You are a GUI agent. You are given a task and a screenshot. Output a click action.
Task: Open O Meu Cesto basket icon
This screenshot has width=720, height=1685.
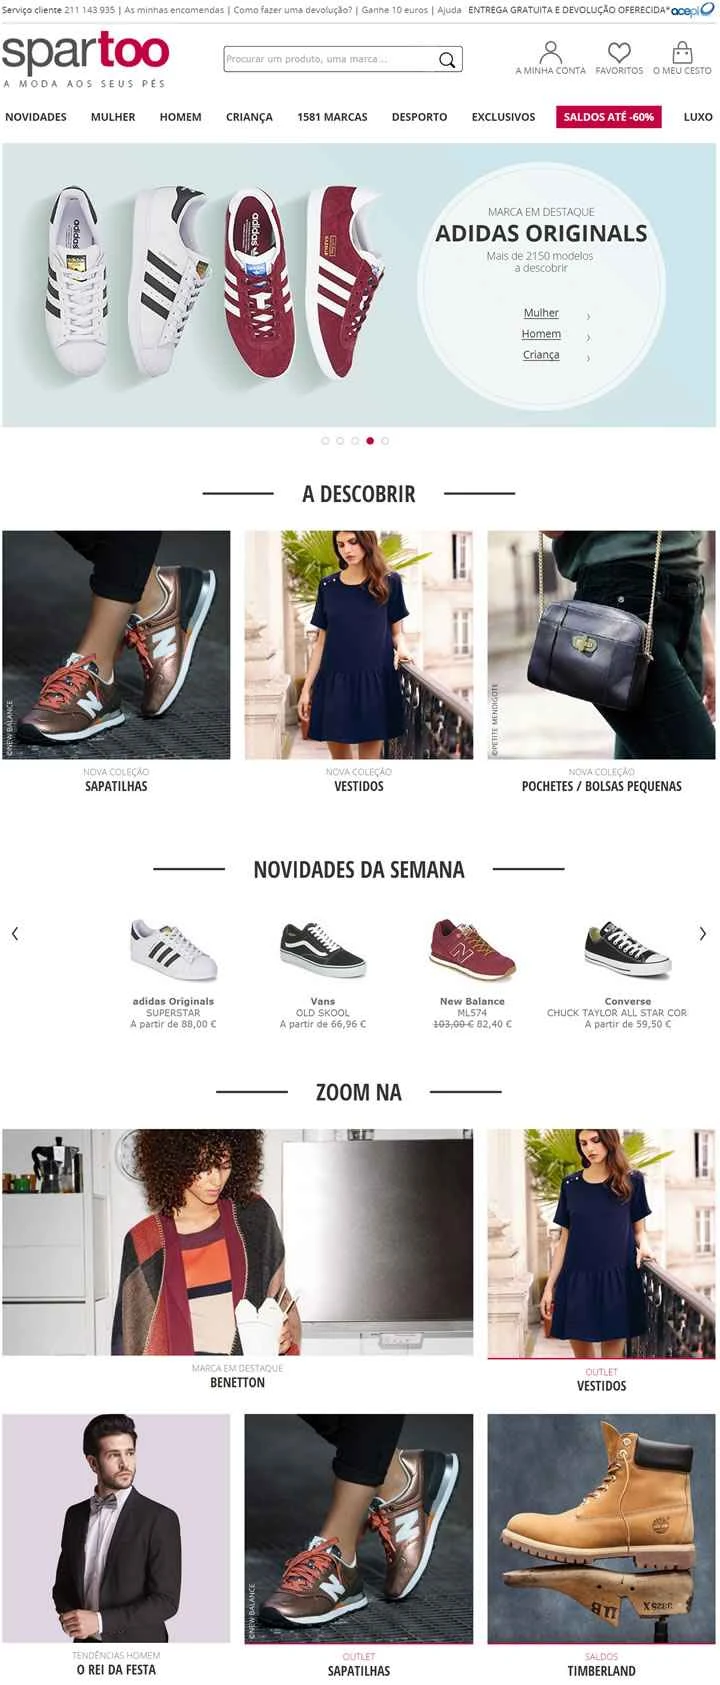(x=682, y=52)
